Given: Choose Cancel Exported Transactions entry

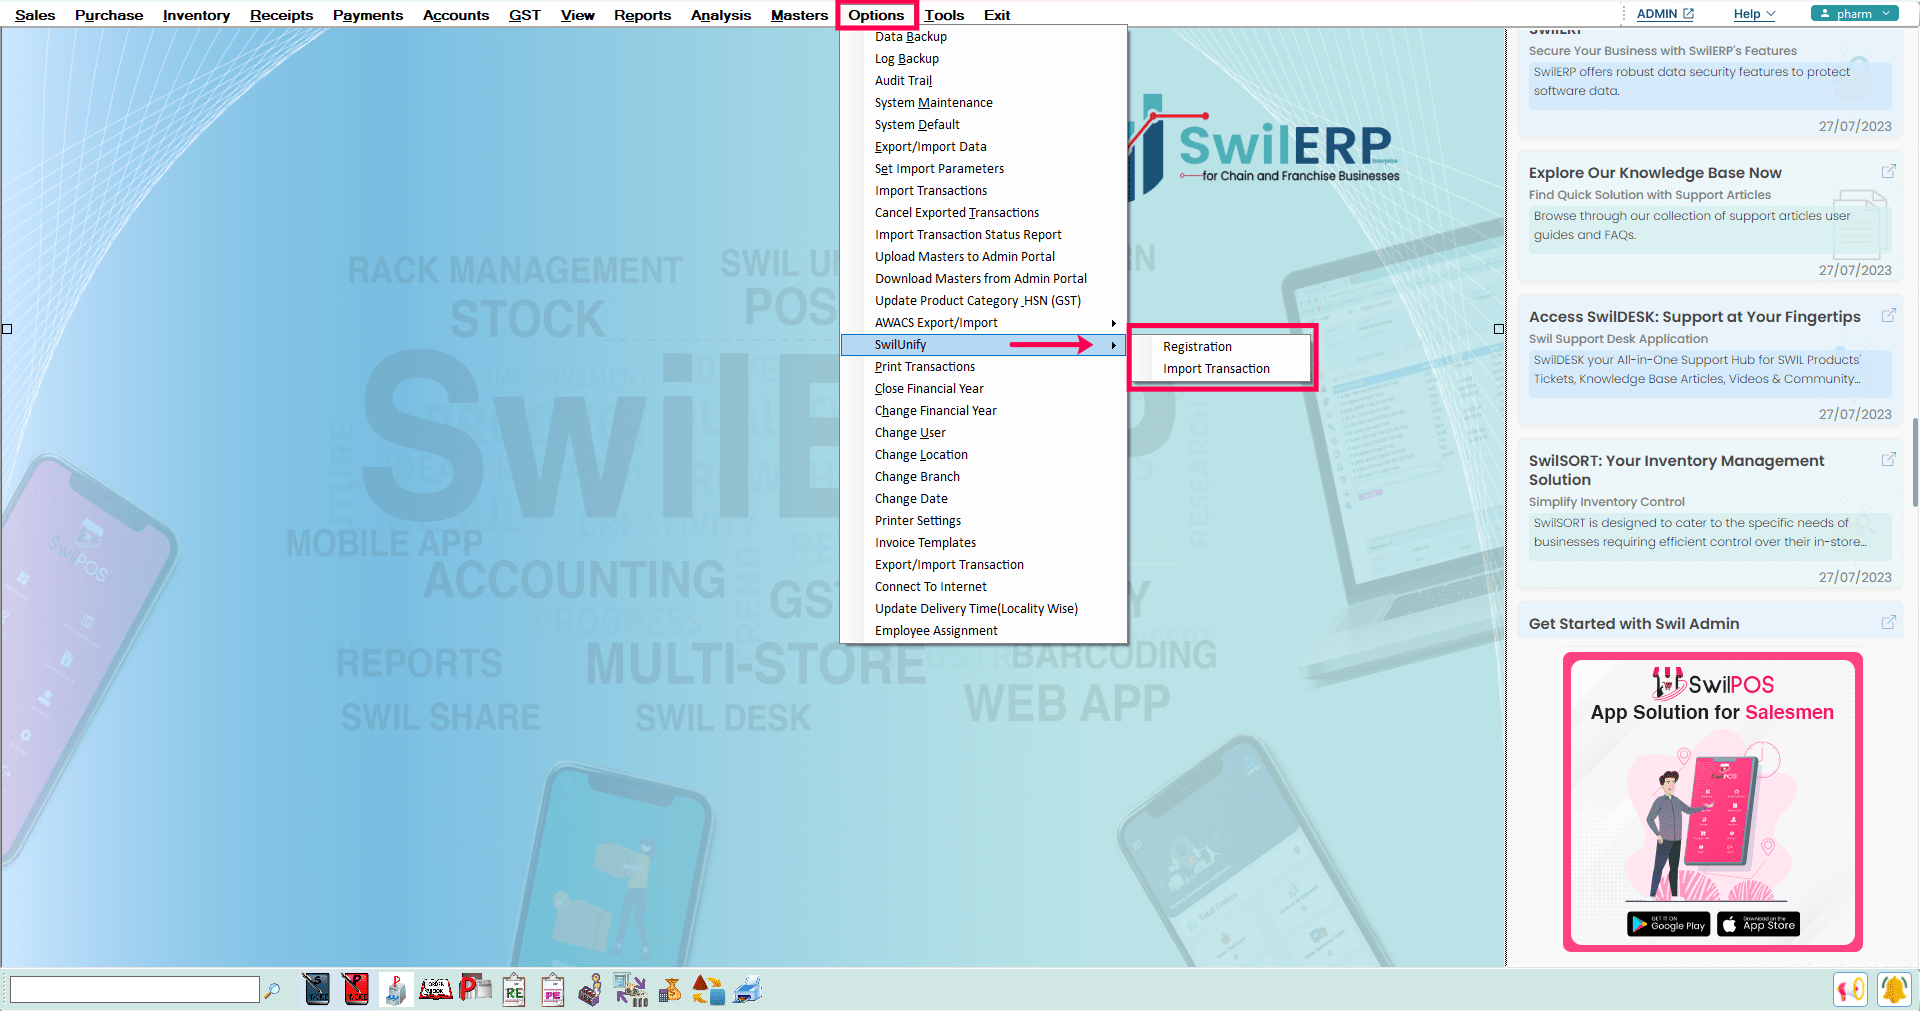Looking at the screenshot, I should (983, 213).
